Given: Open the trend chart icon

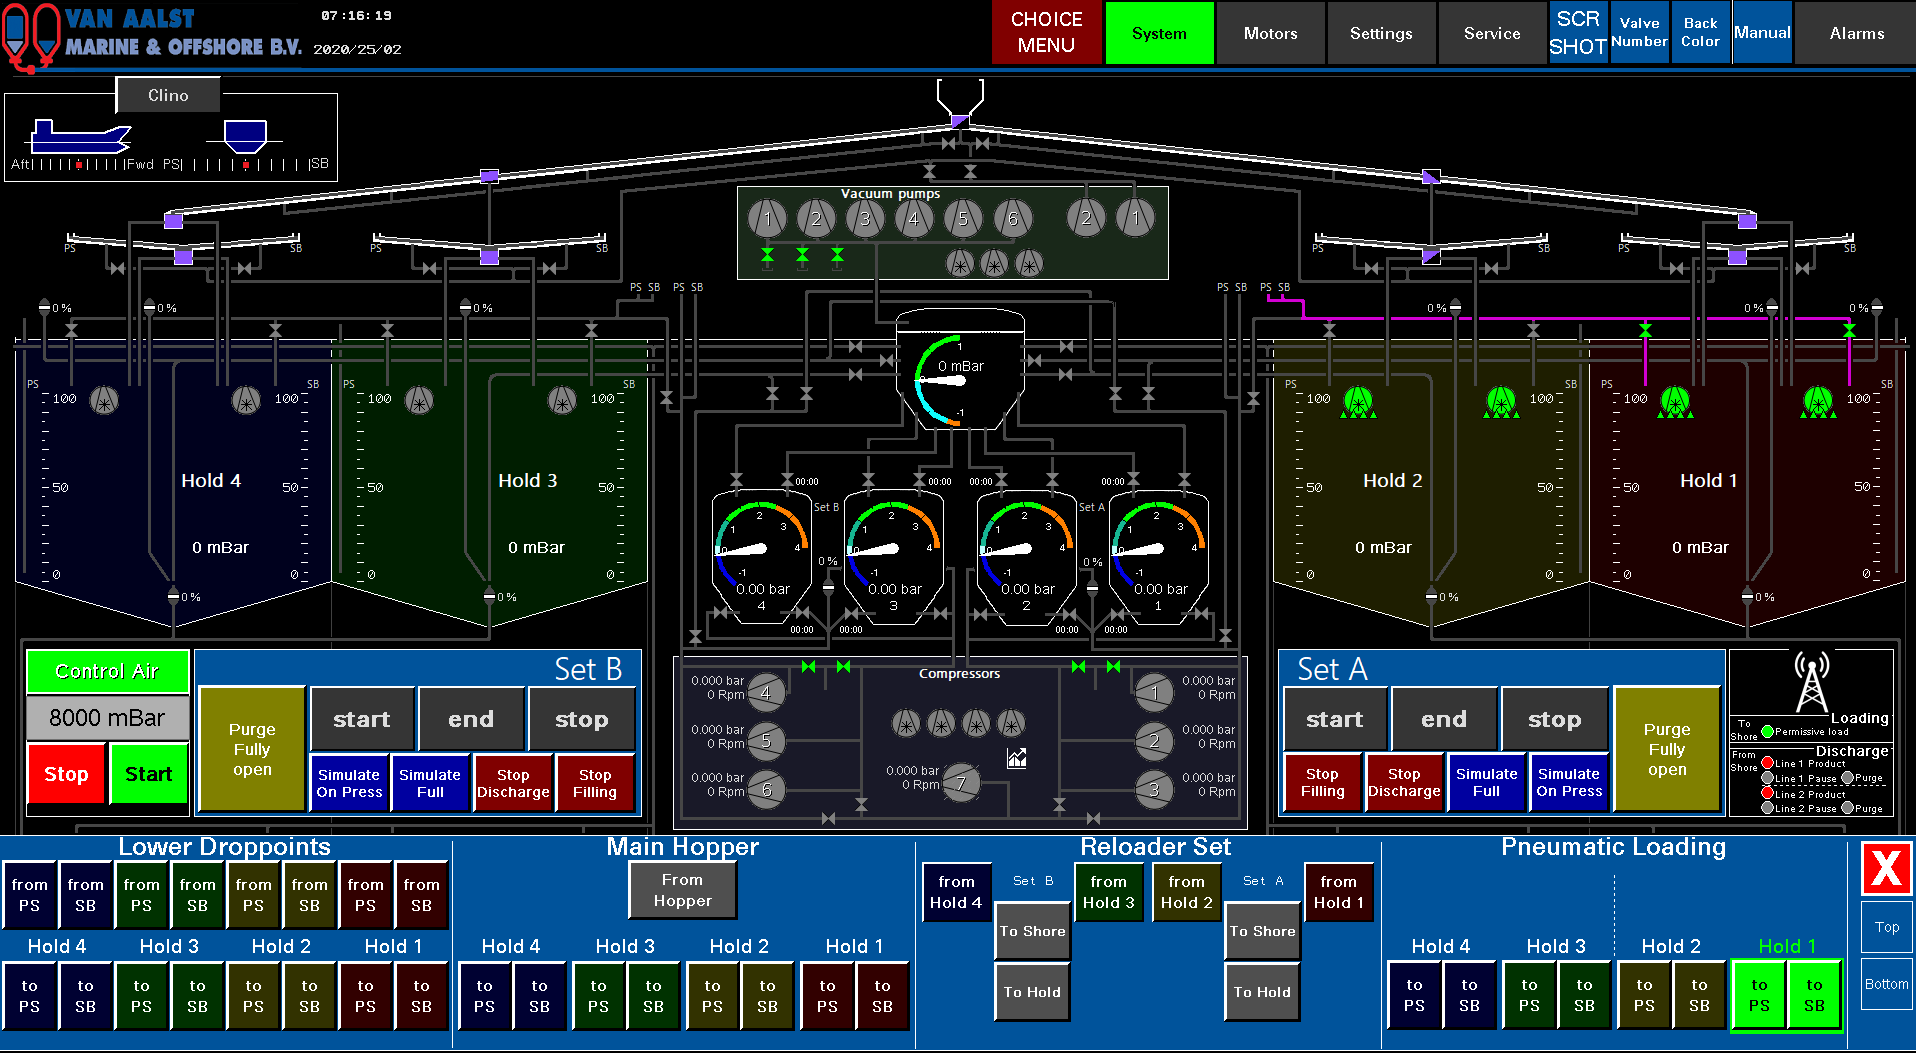Looking at the screenshot, I should tap(1017, 758).
